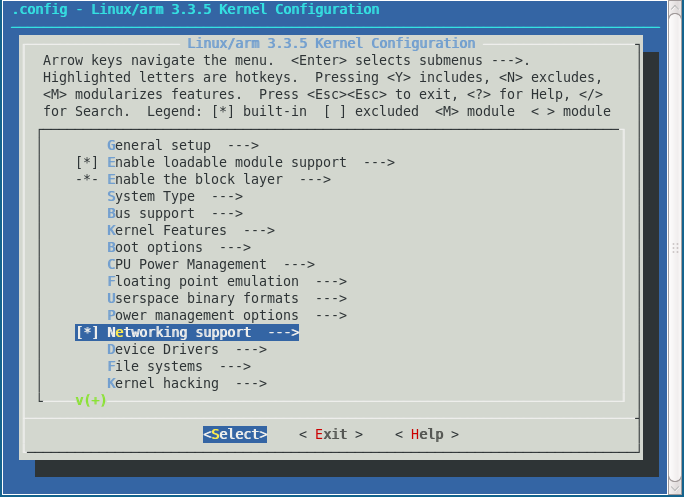Open the General setup submenu
684x497 pixels.
[x=183, y=145]
